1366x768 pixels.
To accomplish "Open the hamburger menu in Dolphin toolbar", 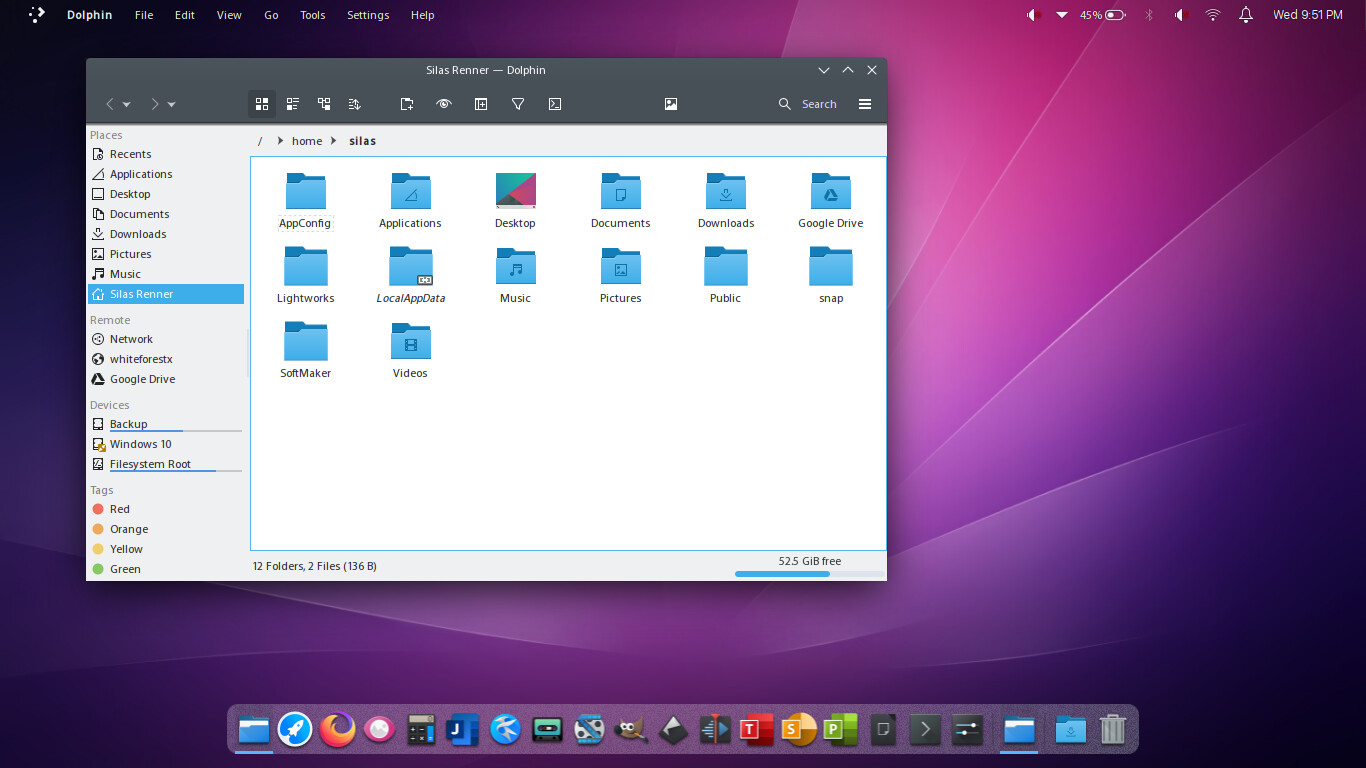I will (x=865, y=104).
